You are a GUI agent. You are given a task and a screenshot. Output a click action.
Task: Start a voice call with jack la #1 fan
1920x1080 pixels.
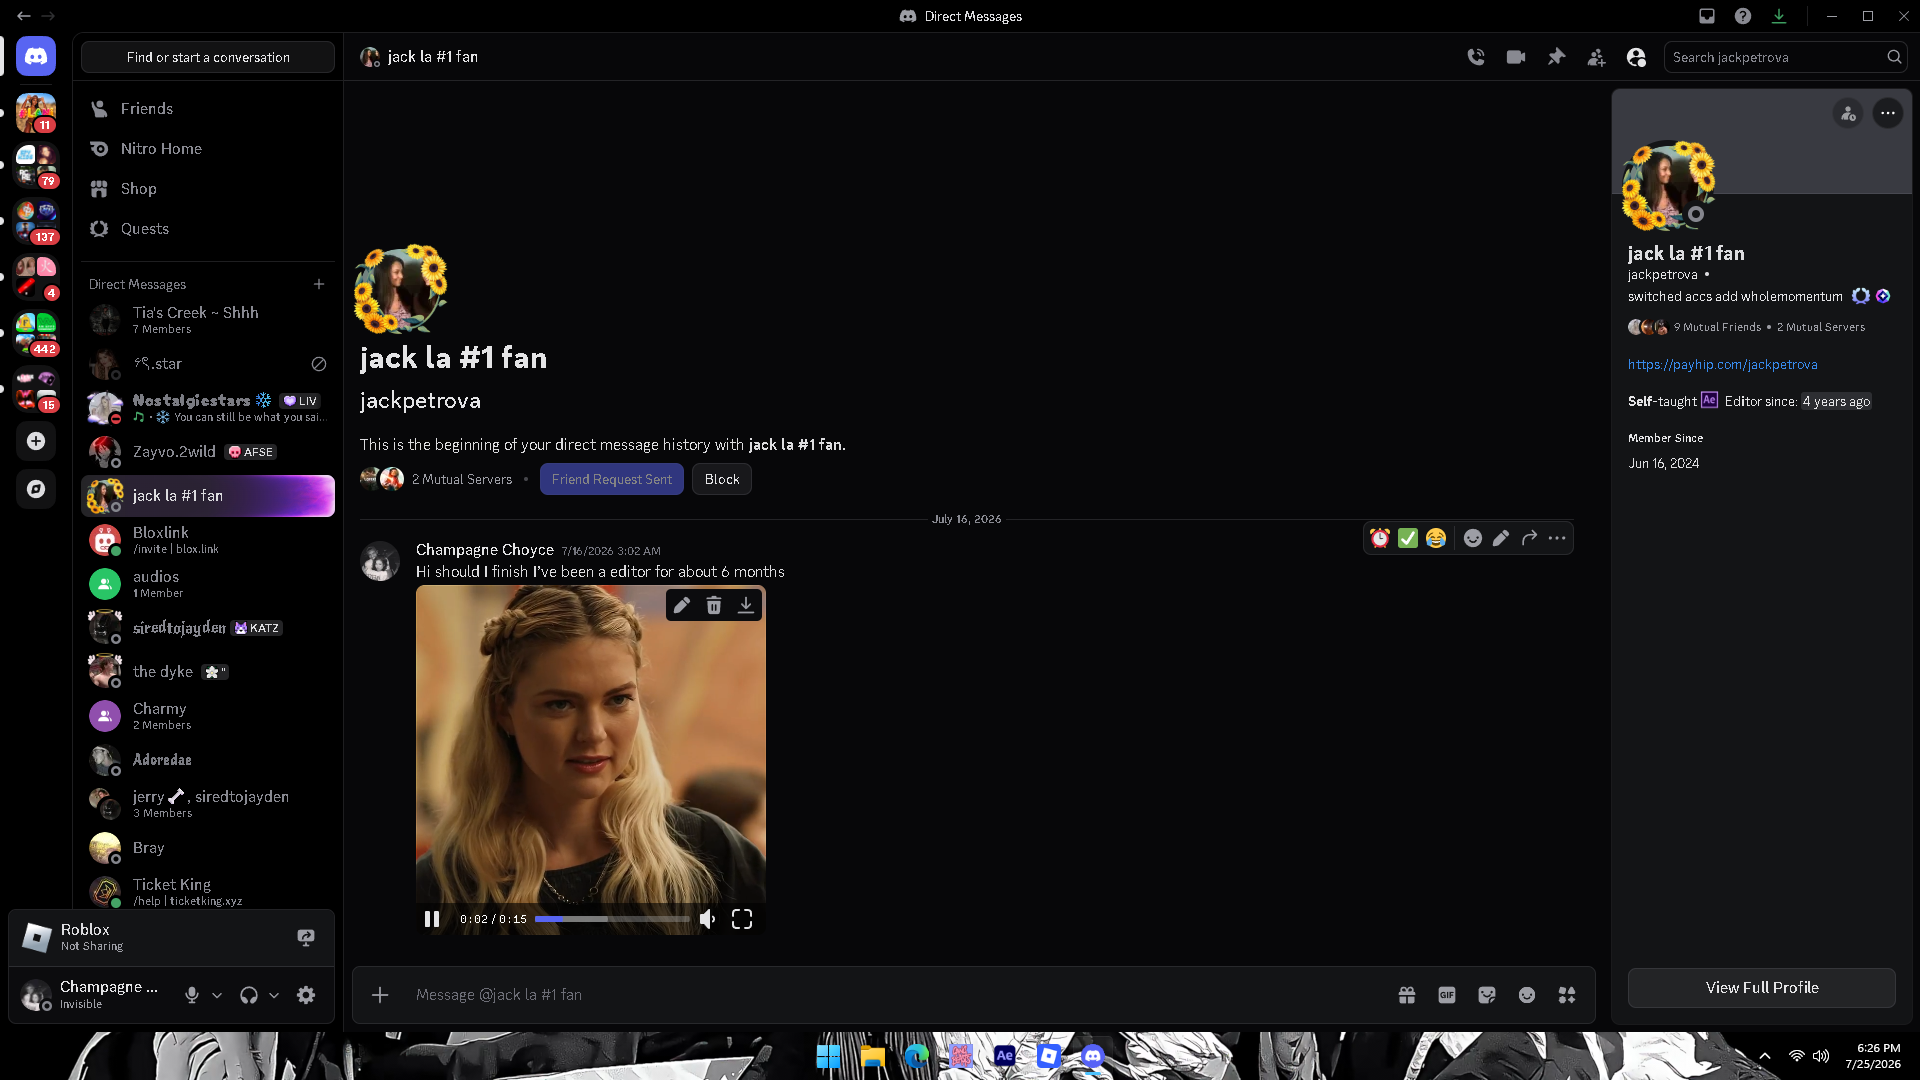pos(1476,57)
